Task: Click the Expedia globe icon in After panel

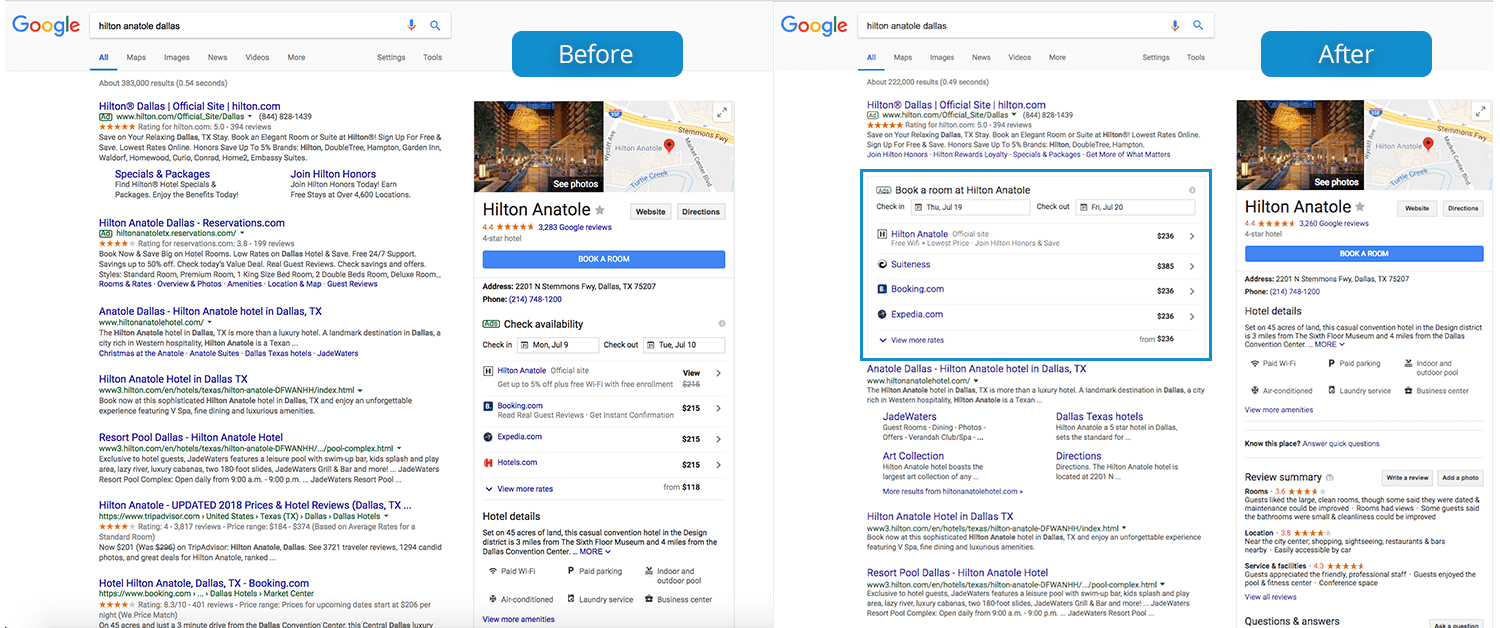Action: (881, 314)
